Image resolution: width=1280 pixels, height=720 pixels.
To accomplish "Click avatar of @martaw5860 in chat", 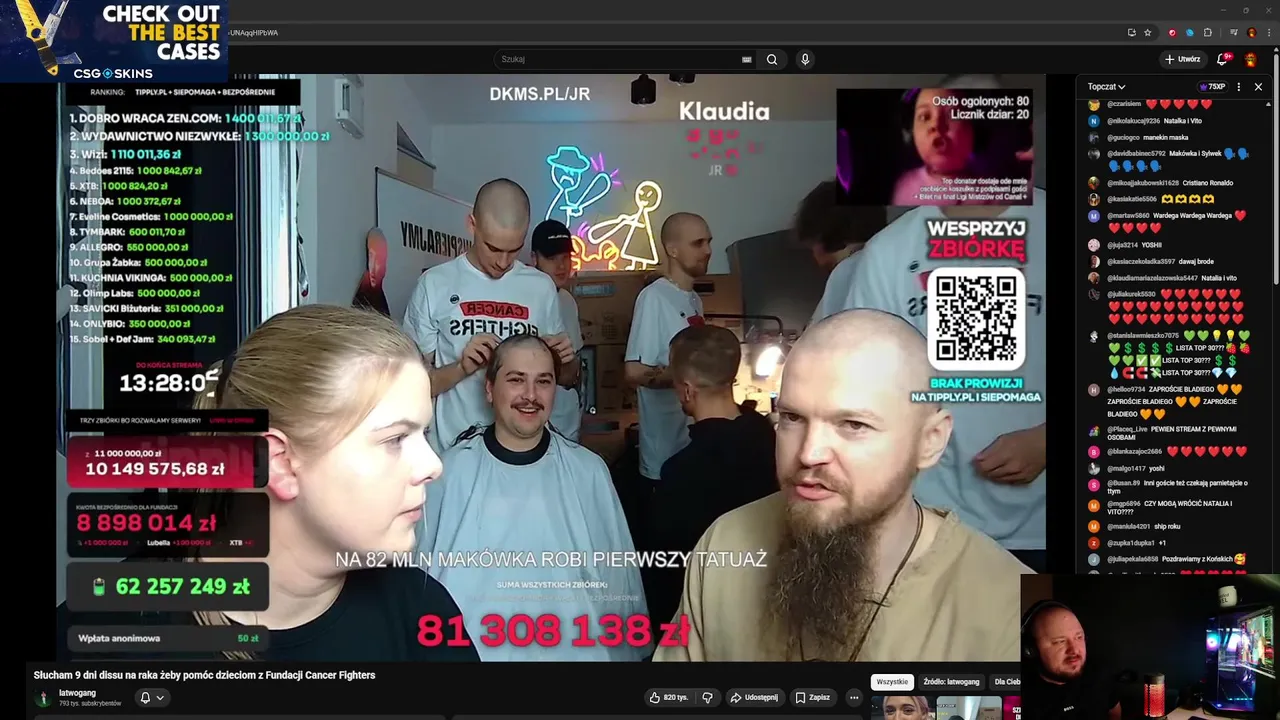I will click(x=1094, y=215).
